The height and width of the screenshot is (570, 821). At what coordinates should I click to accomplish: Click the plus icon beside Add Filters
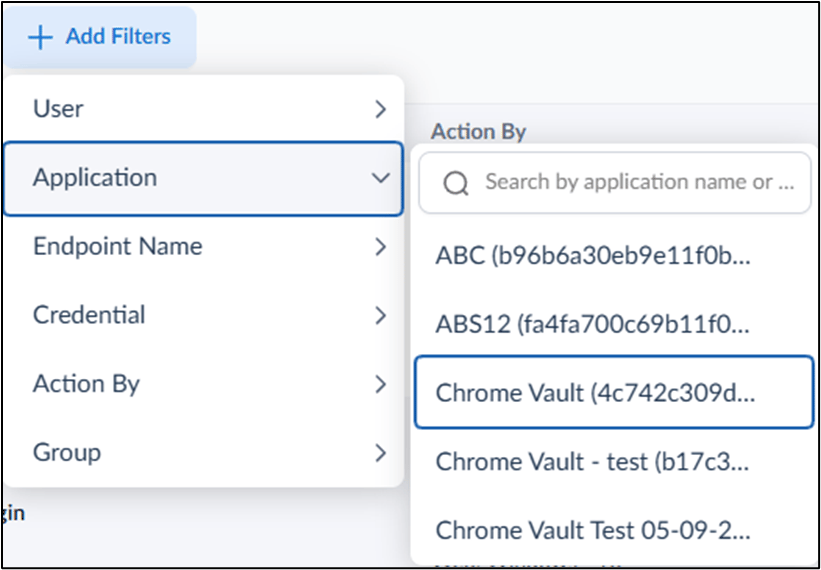(40, 38)
